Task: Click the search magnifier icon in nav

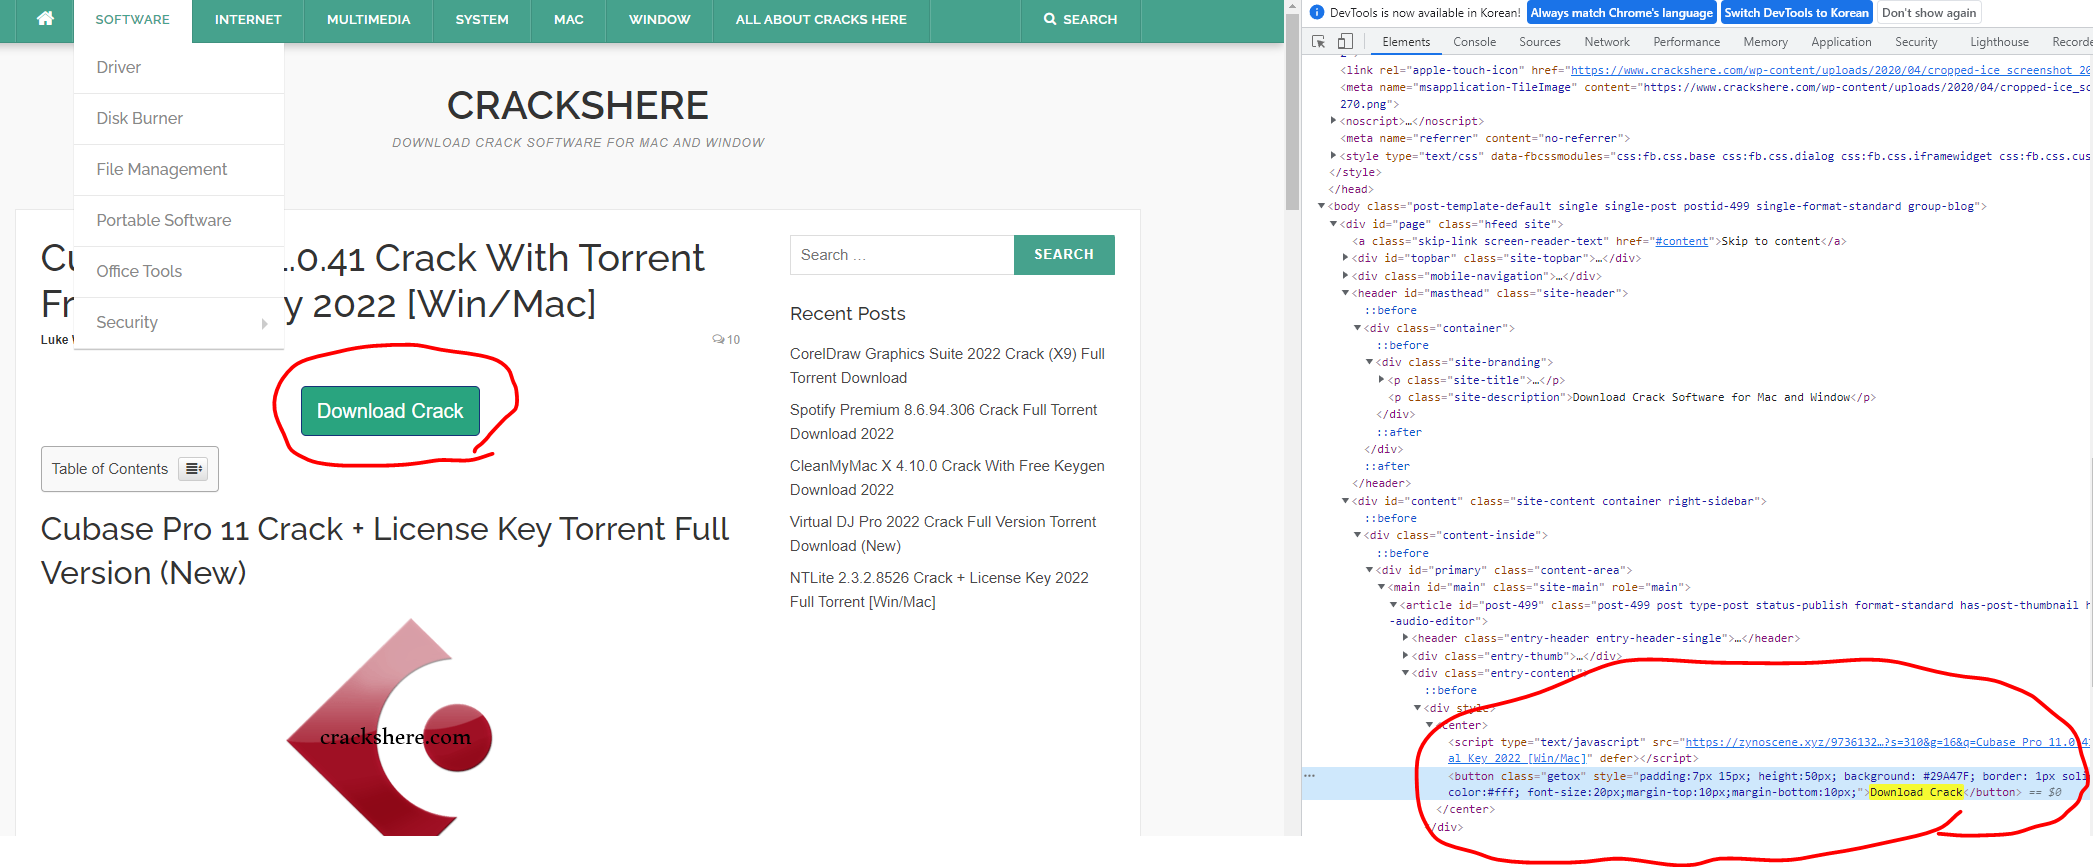Action: 1050,19
